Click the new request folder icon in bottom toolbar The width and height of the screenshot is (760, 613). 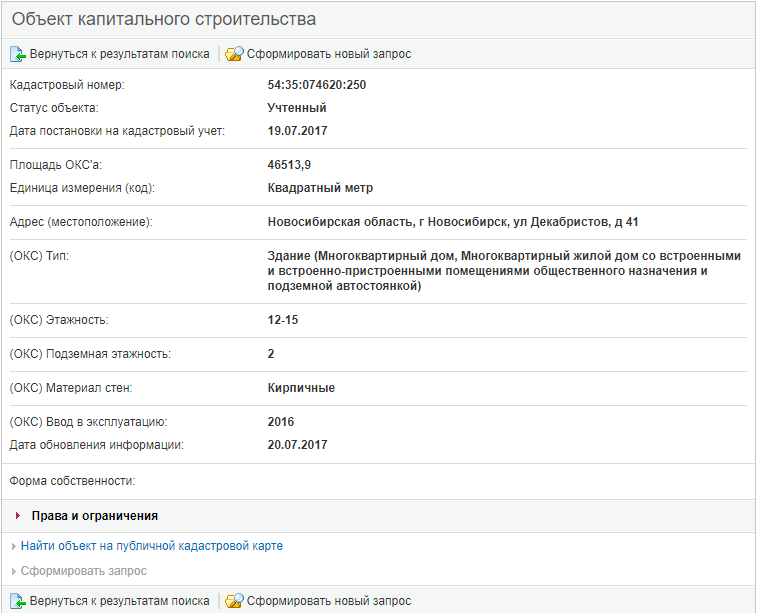pyautogui.click(x=234, y=601)
